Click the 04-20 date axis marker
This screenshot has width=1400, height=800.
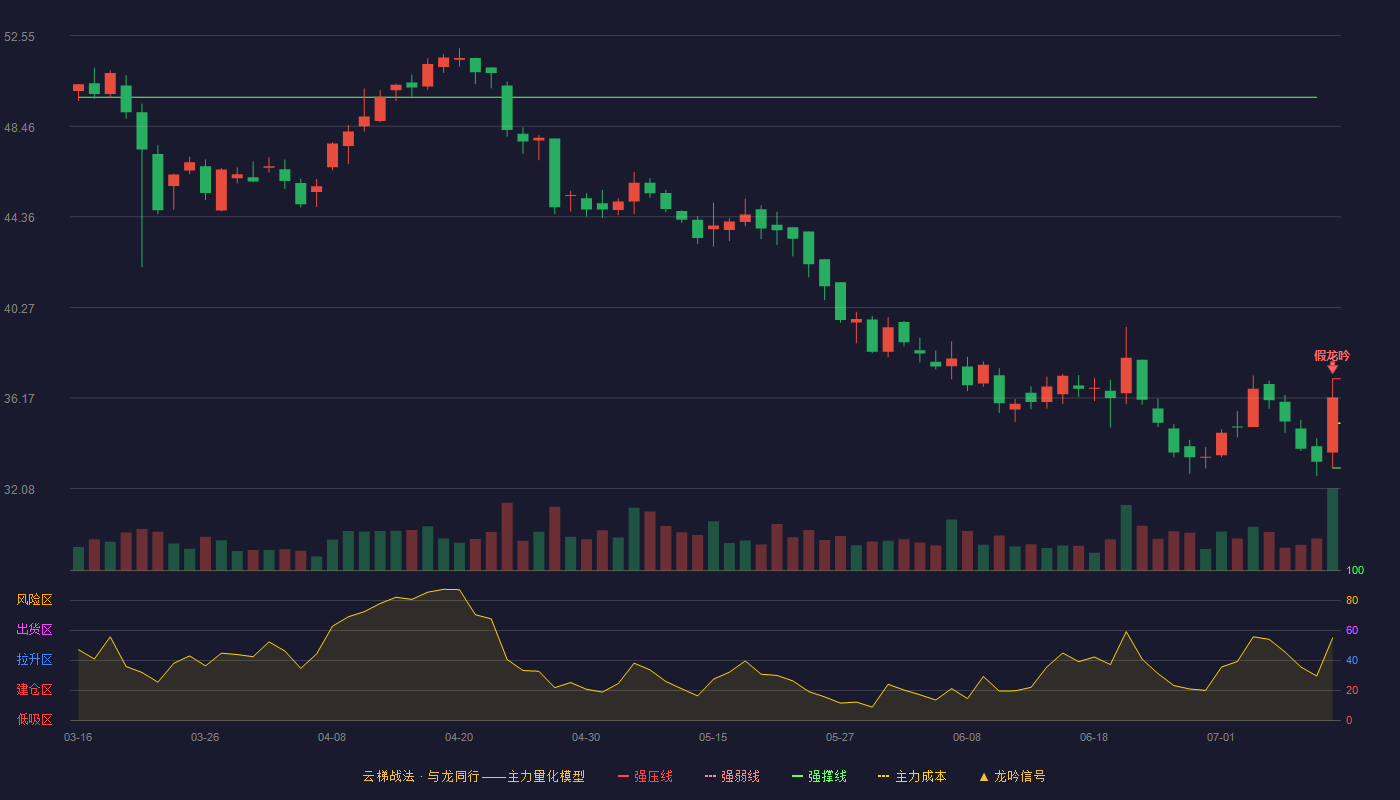(x=459, y=737)
